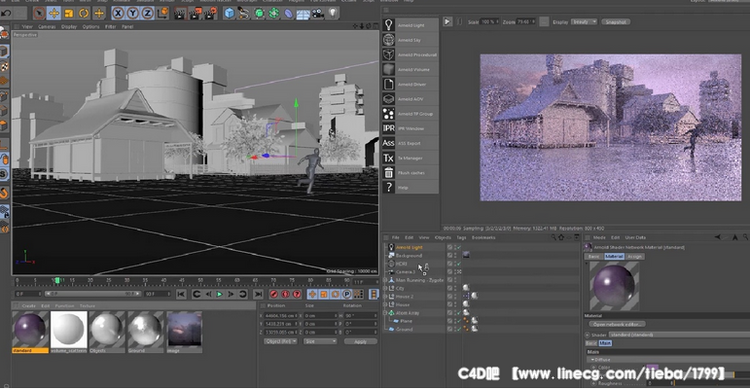Open the Arnold Tx Manager
The height and width of the screenshot is (390, 750).
(x=410, y=158)
